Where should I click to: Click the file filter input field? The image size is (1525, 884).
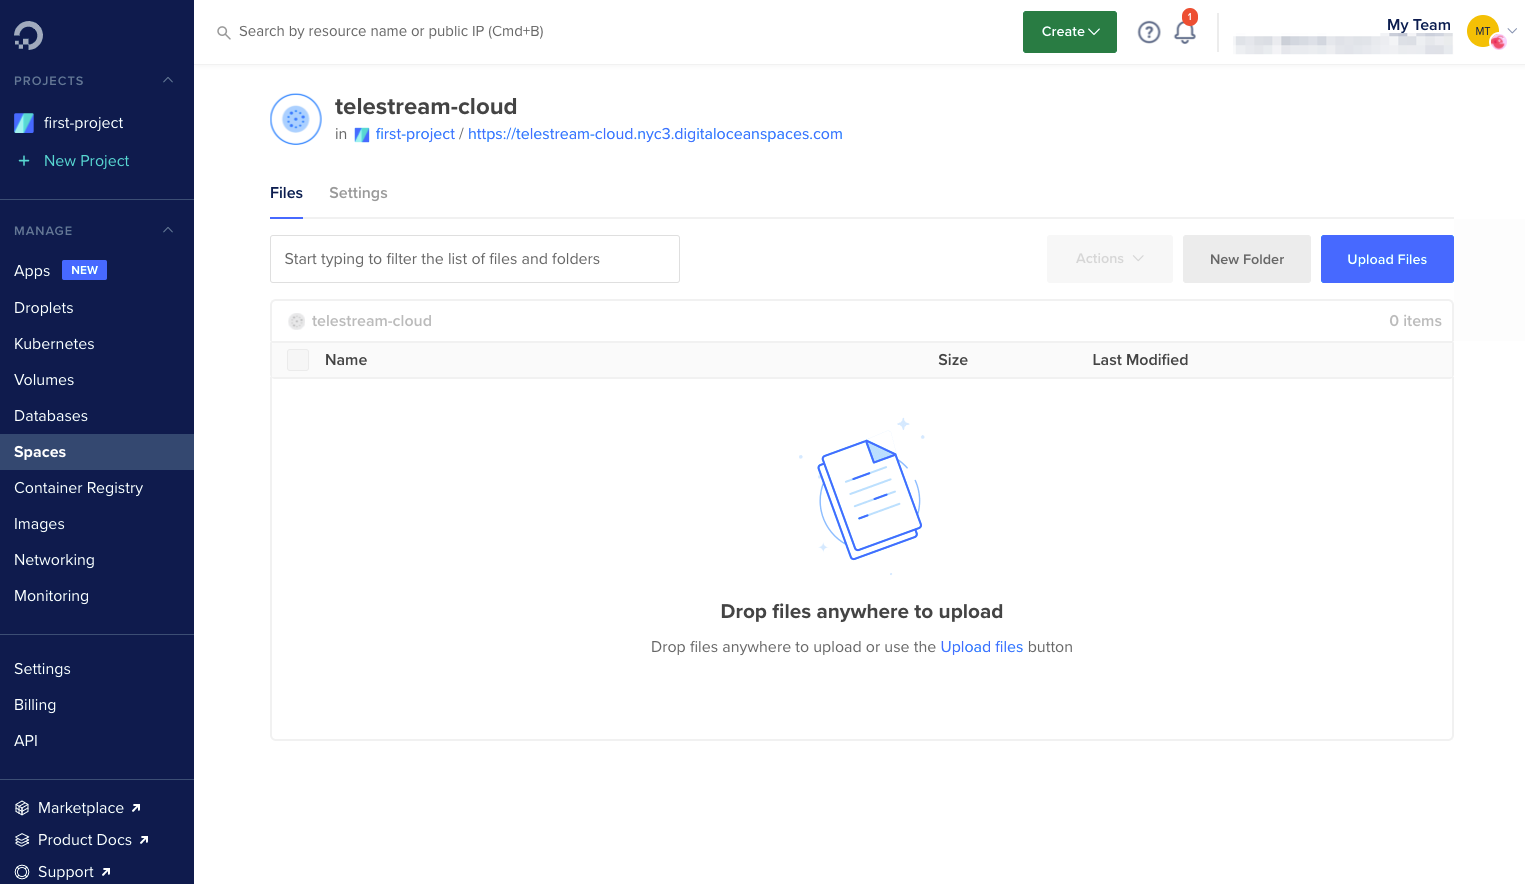[475, 259]
